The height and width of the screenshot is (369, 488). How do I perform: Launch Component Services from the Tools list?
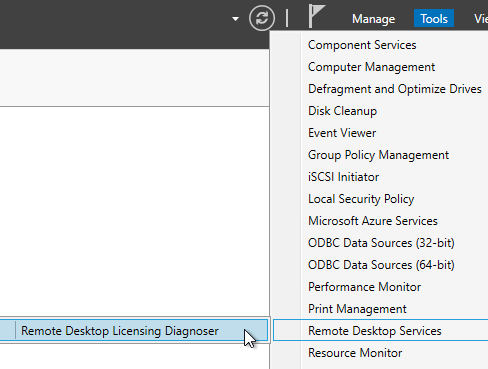tap(362, 45)
